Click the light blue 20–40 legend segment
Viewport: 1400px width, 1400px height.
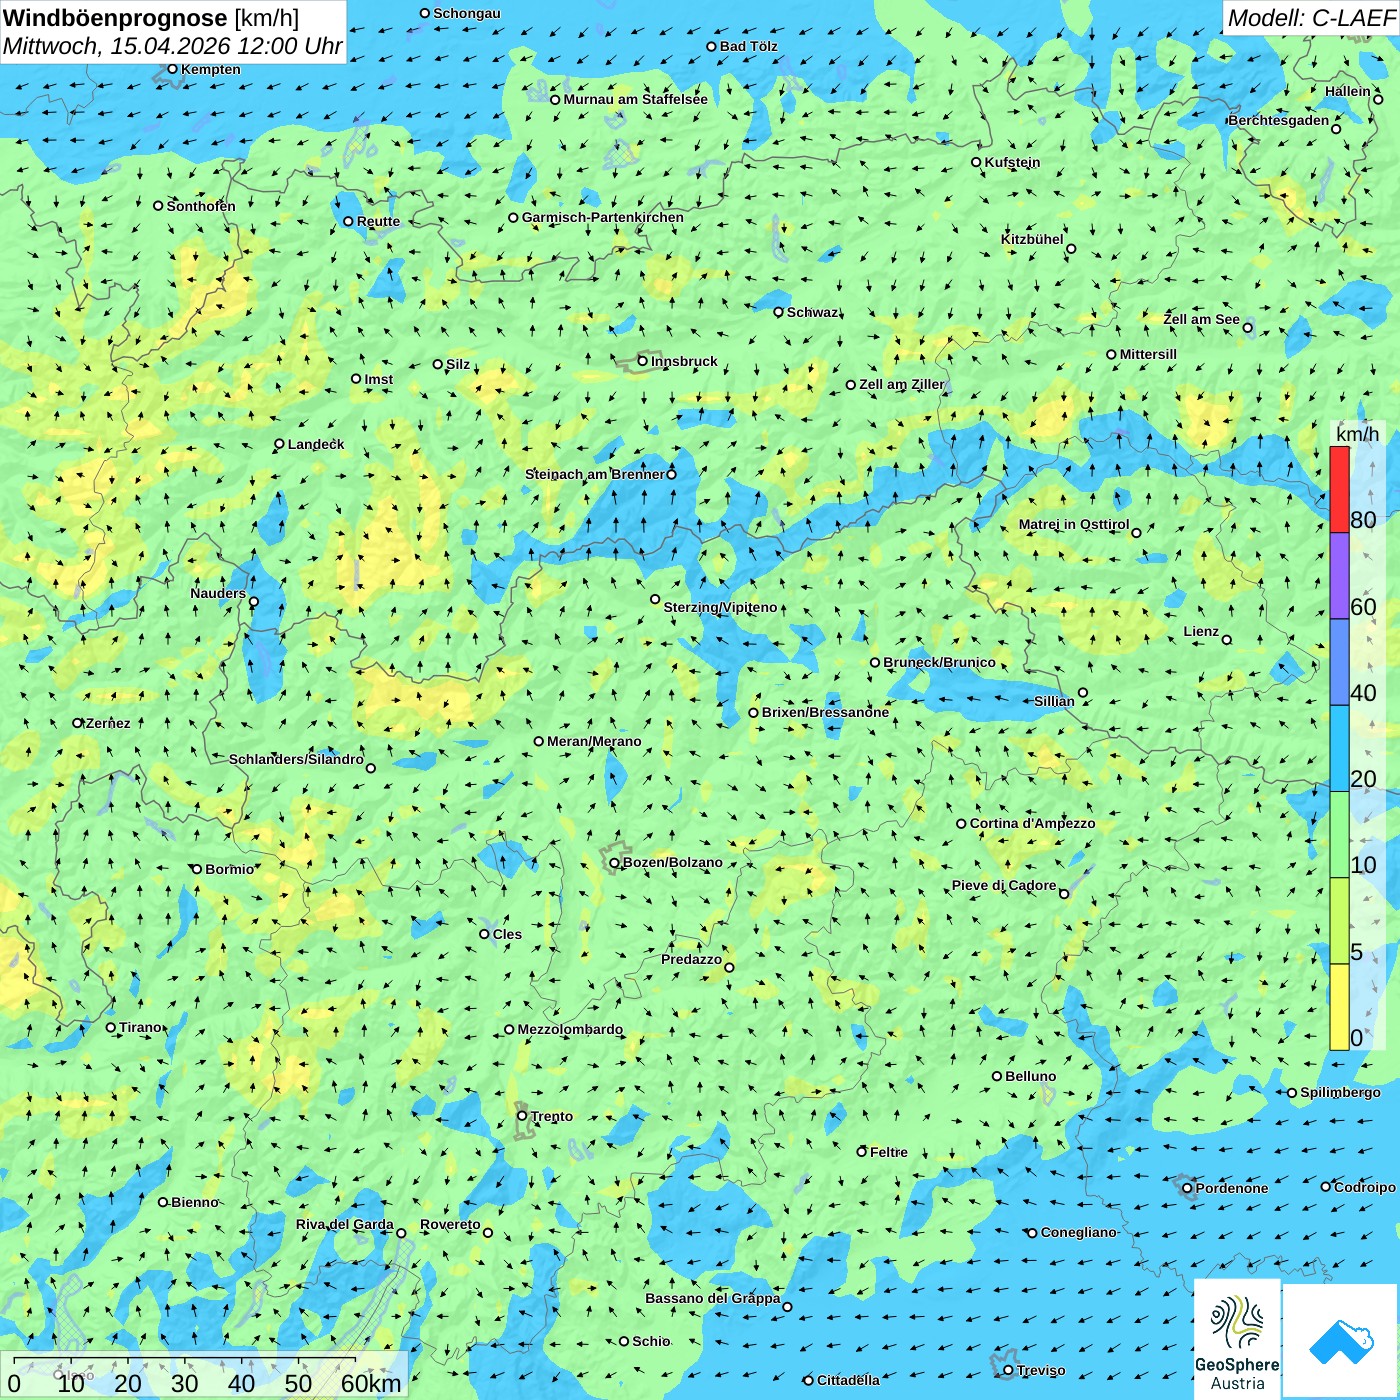pyautogui.click(x=1339, y=749)
